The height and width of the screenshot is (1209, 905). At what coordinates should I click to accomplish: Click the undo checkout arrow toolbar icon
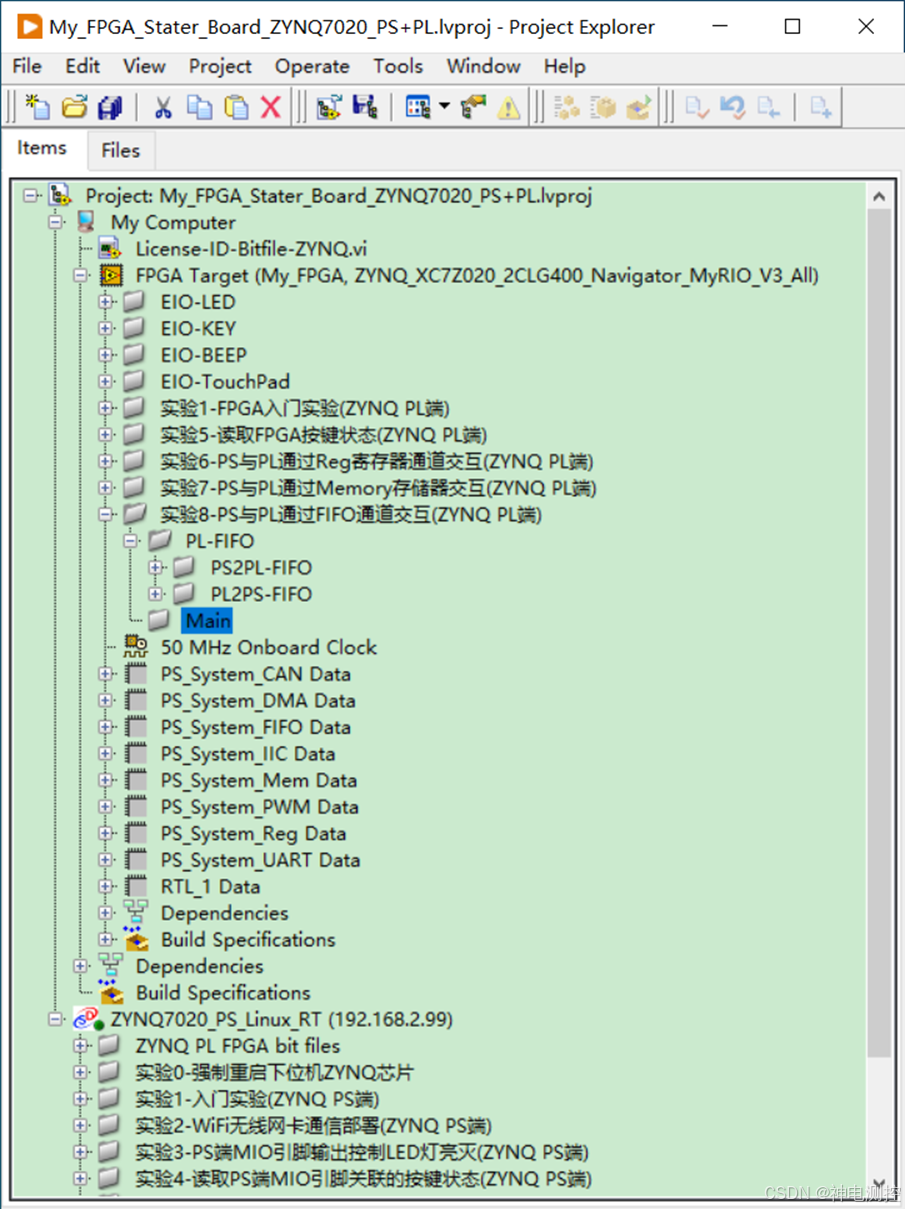click(x=733, y=107)
